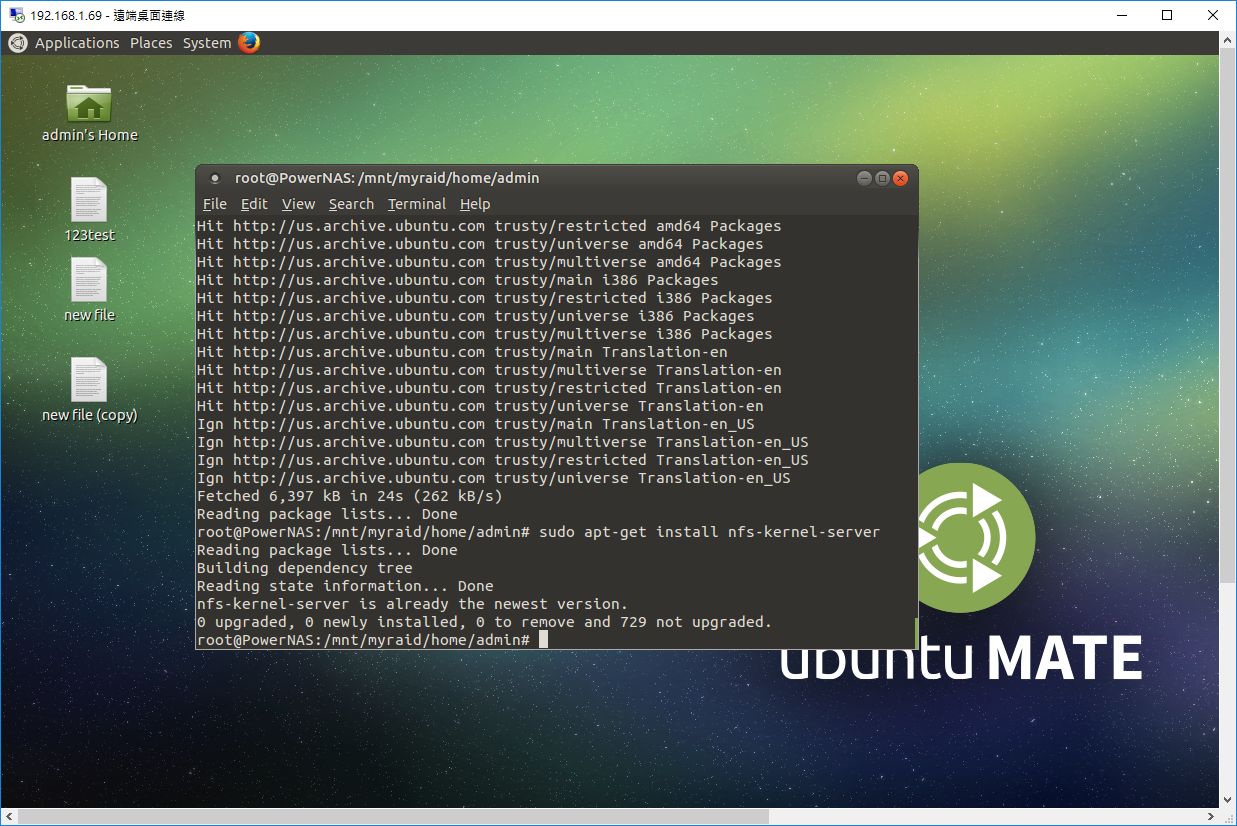Click the Ubuntu MATE logo in the panel
Image resolution: width=1237 pixels, height=826 pixels.
click(x=17, y=43)
